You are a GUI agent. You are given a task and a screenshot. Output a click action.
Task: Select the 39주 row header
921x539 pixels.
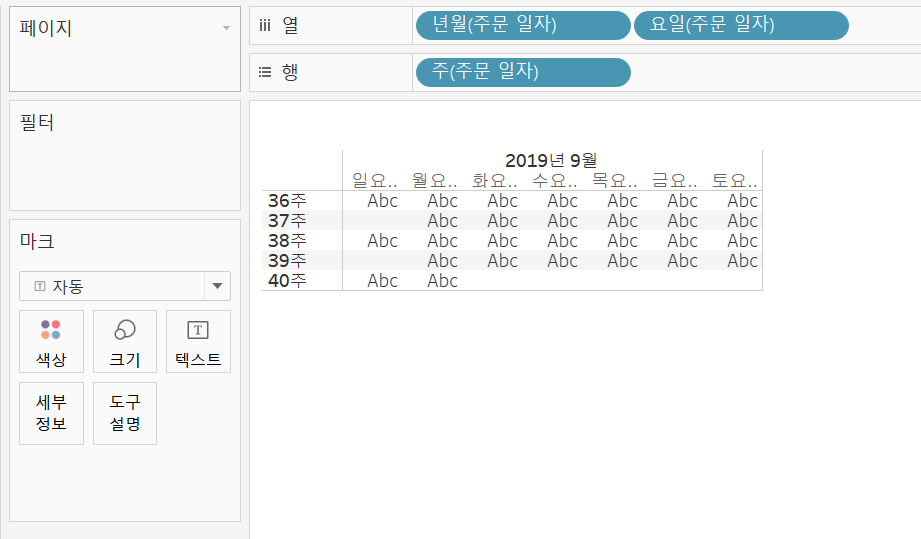pyautogui.click(x=287, y=261)
